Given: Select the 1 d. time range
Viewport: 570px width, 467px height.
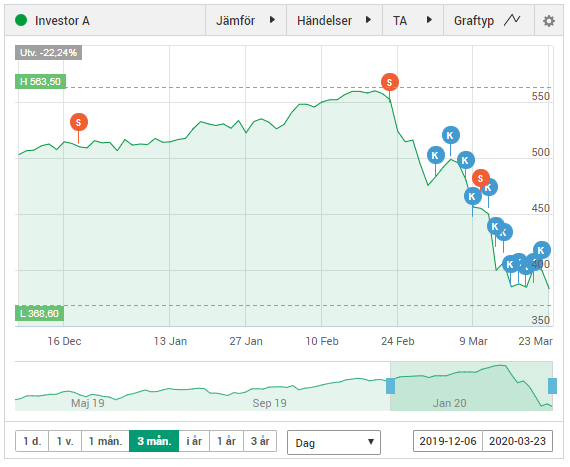Looking at the screenshot, I should pos(32,441).
